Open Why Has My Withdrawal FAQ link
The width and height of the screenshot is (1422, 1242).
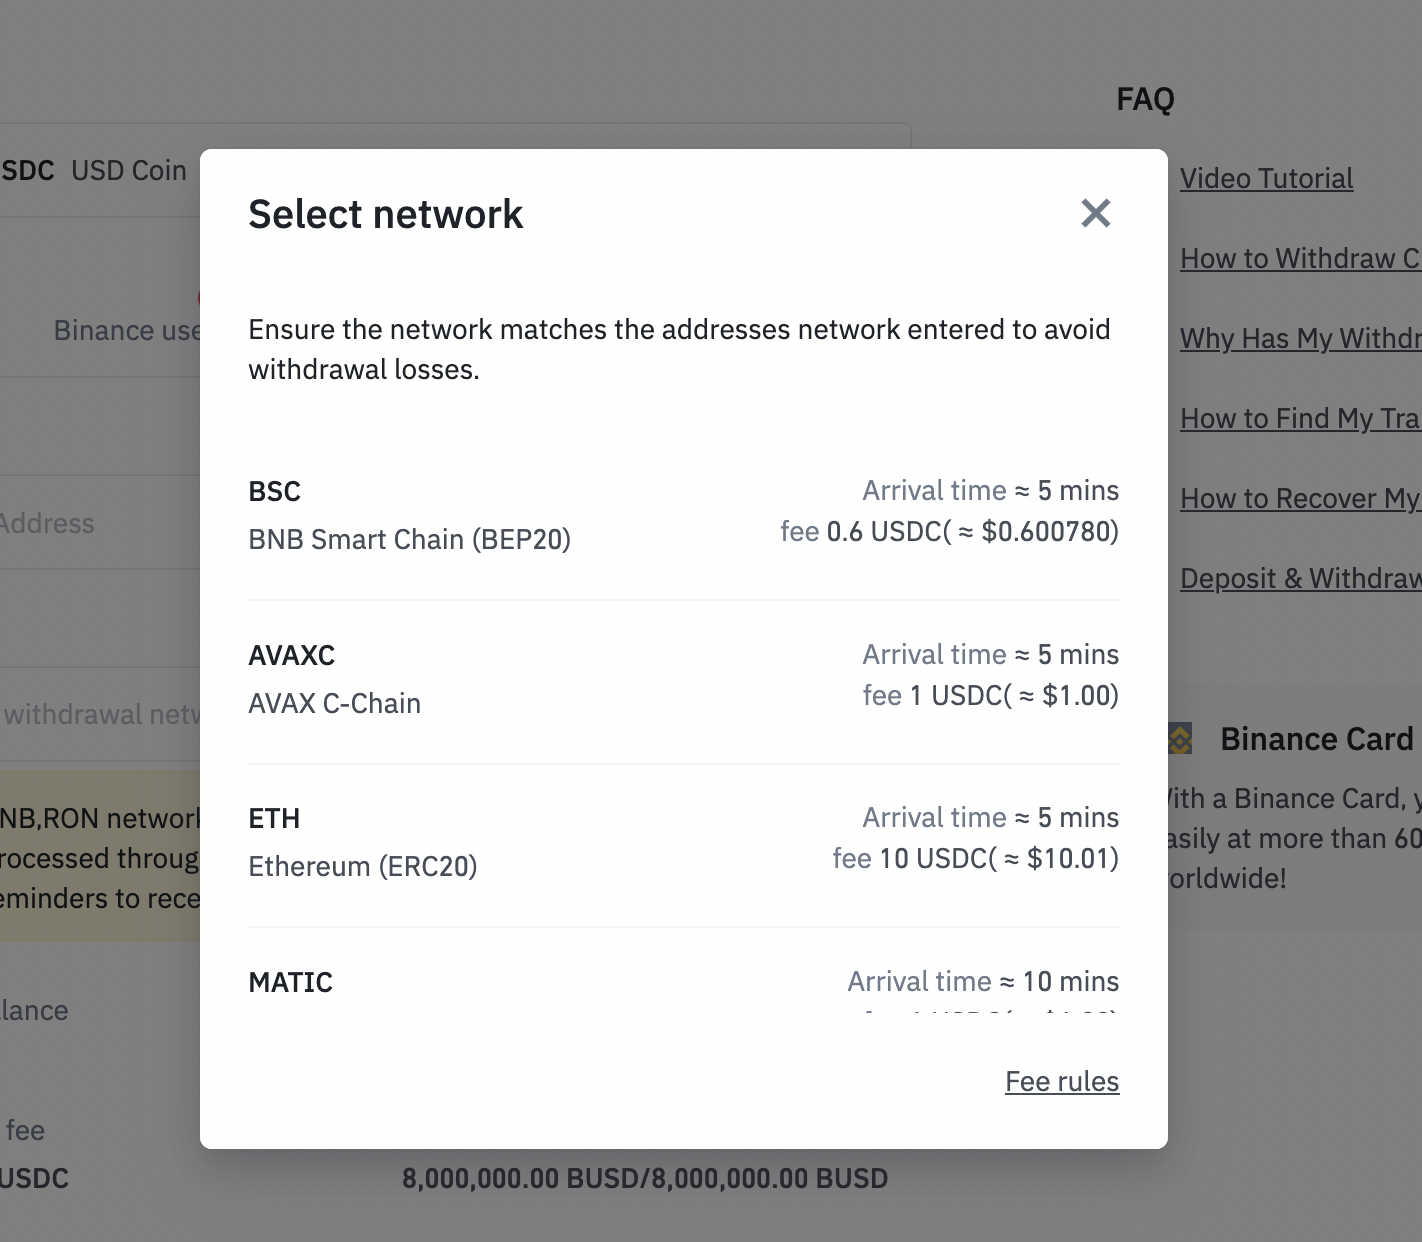1300,338
